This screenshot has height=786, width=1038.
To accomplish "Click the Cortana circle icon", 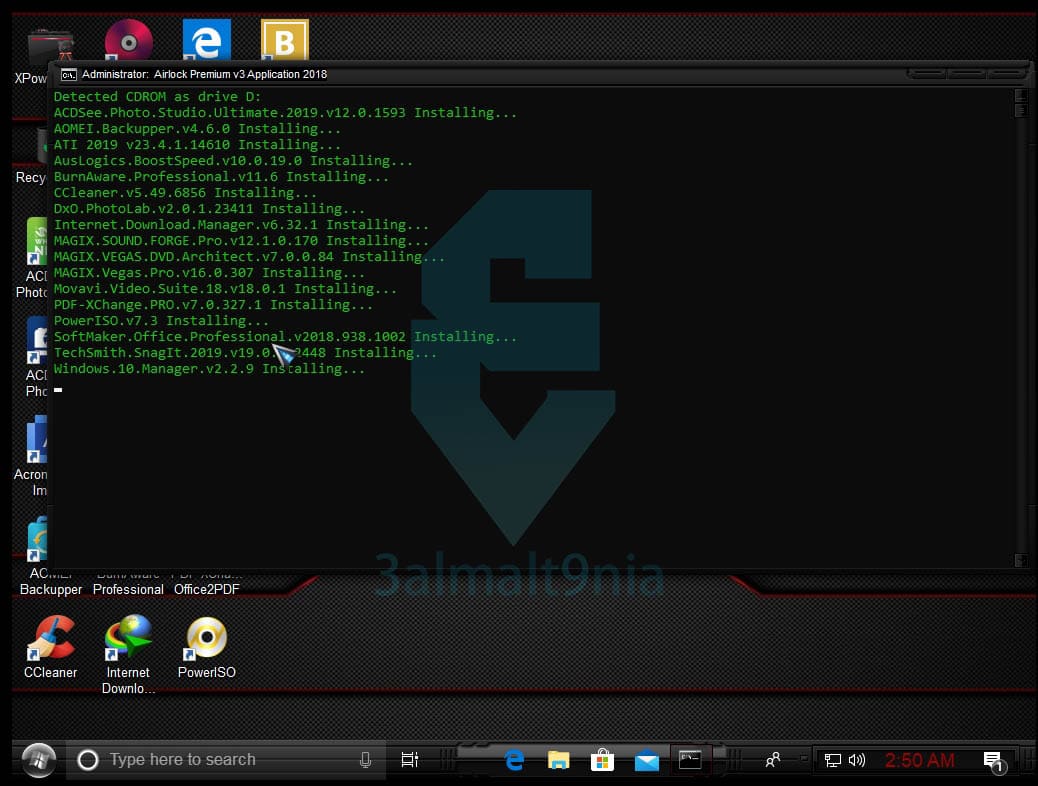I will tap(88, 760).
